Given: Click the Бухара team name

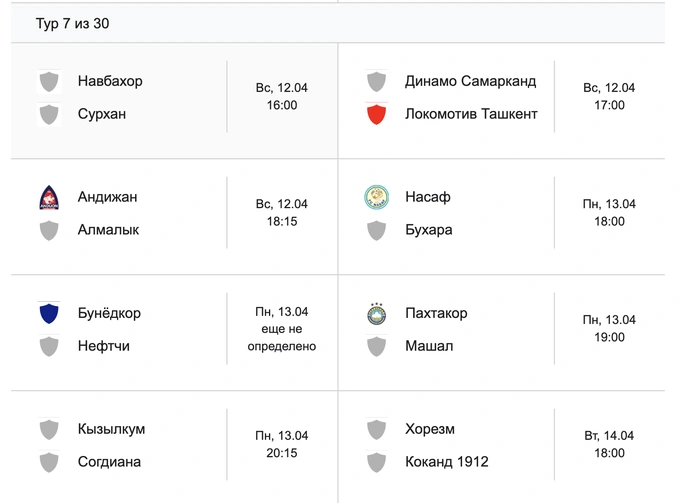Looking at the screenshot, I should tap(429, 230).
